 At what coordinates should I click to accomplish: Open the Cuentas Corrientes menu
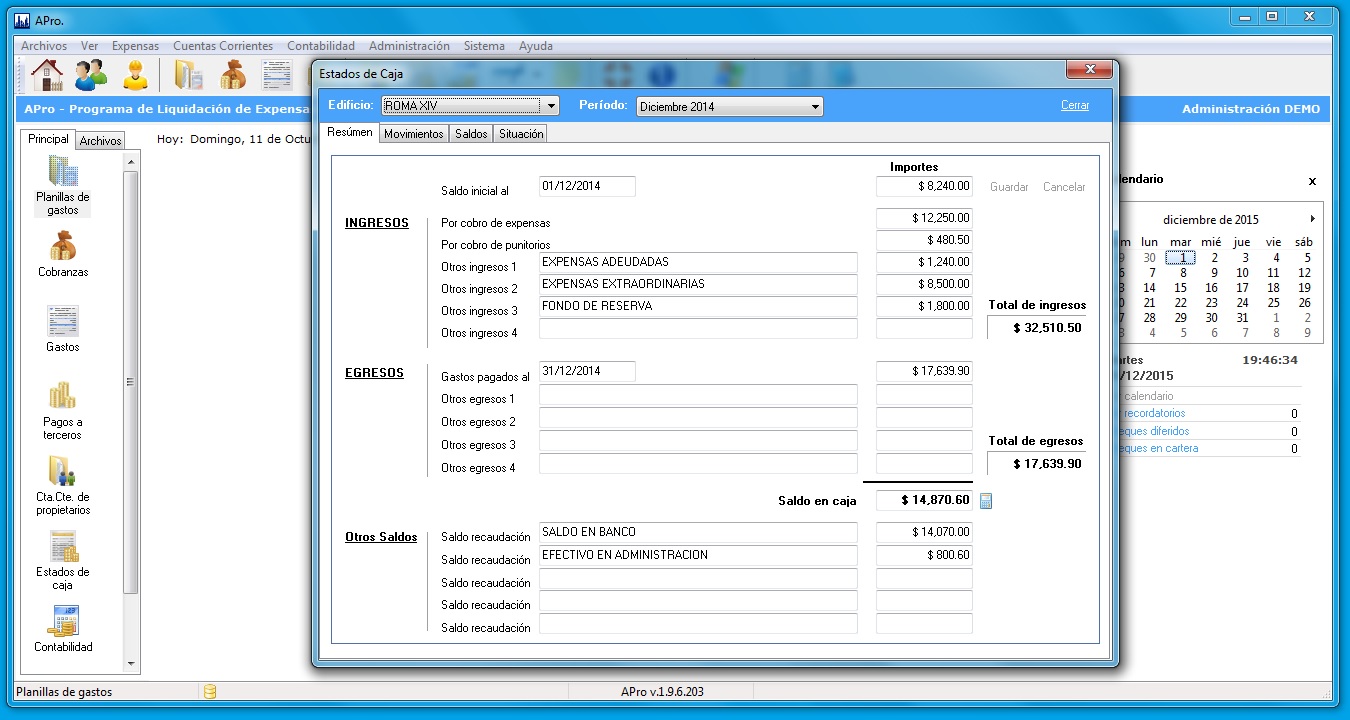coord(222,46)
